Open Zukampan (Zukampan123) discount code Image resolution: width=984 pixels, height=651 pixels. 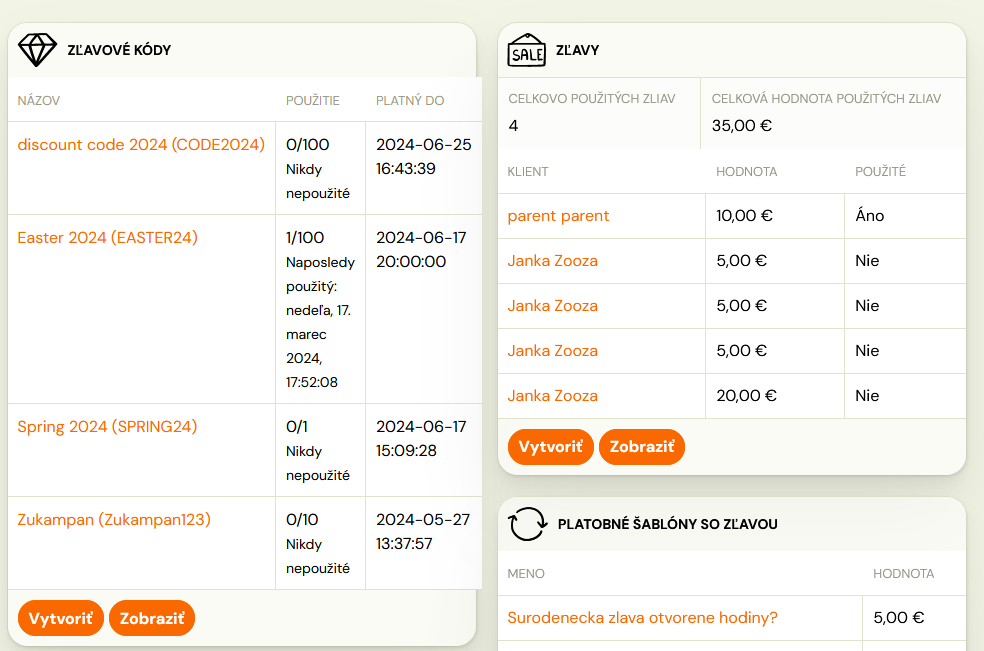[x=114, y=519]
